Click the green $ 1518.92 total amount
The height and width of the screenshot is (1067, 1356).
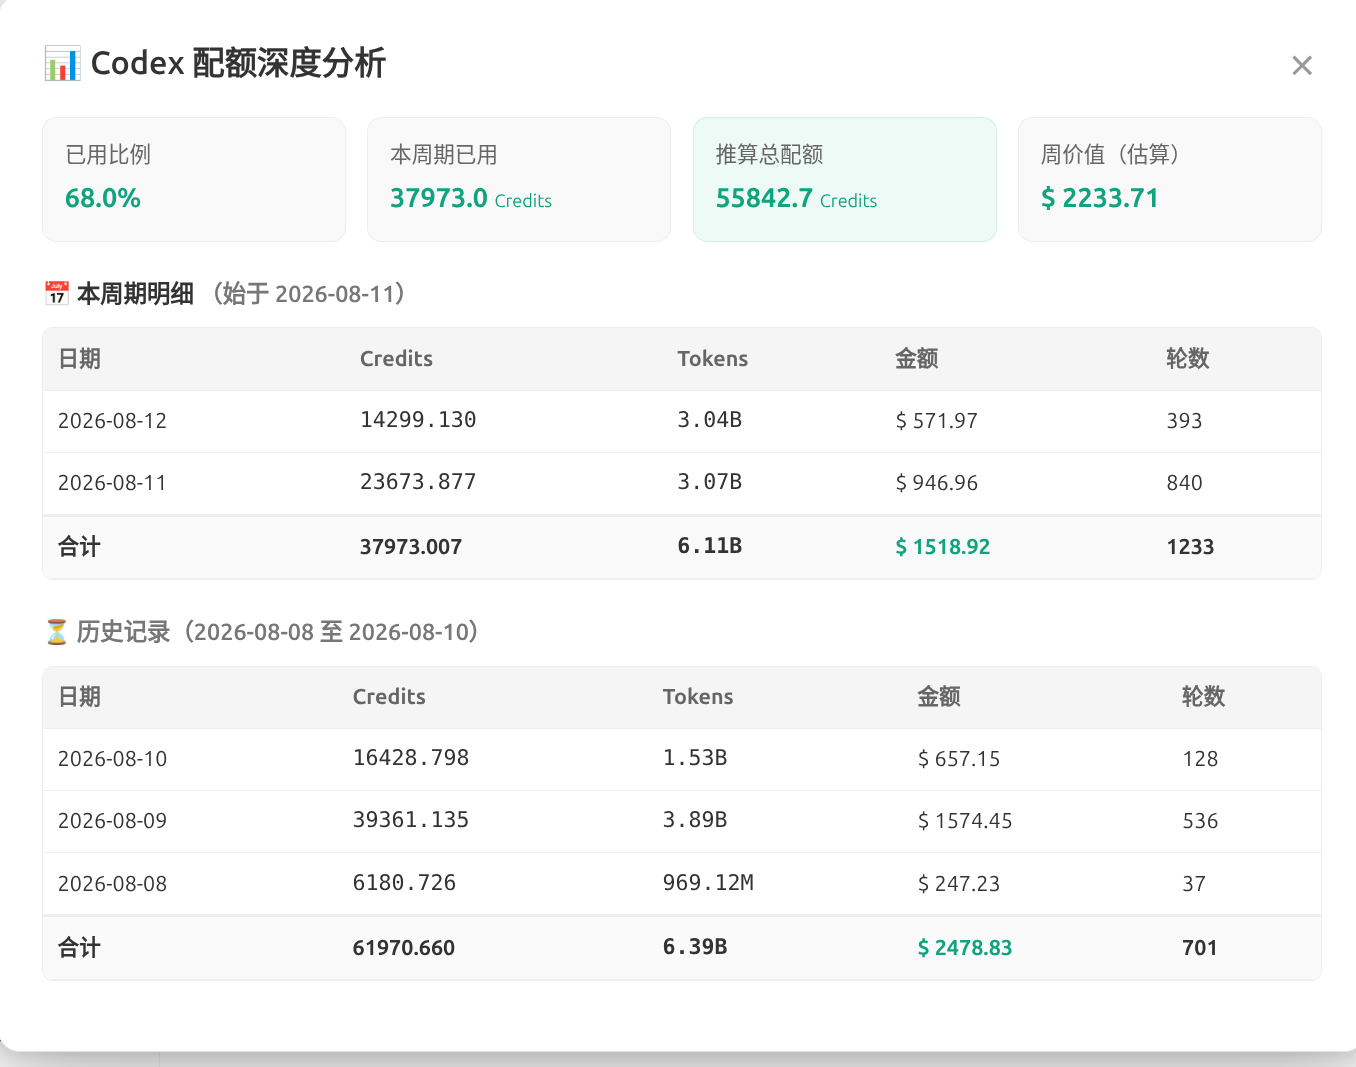coord(942,547)
